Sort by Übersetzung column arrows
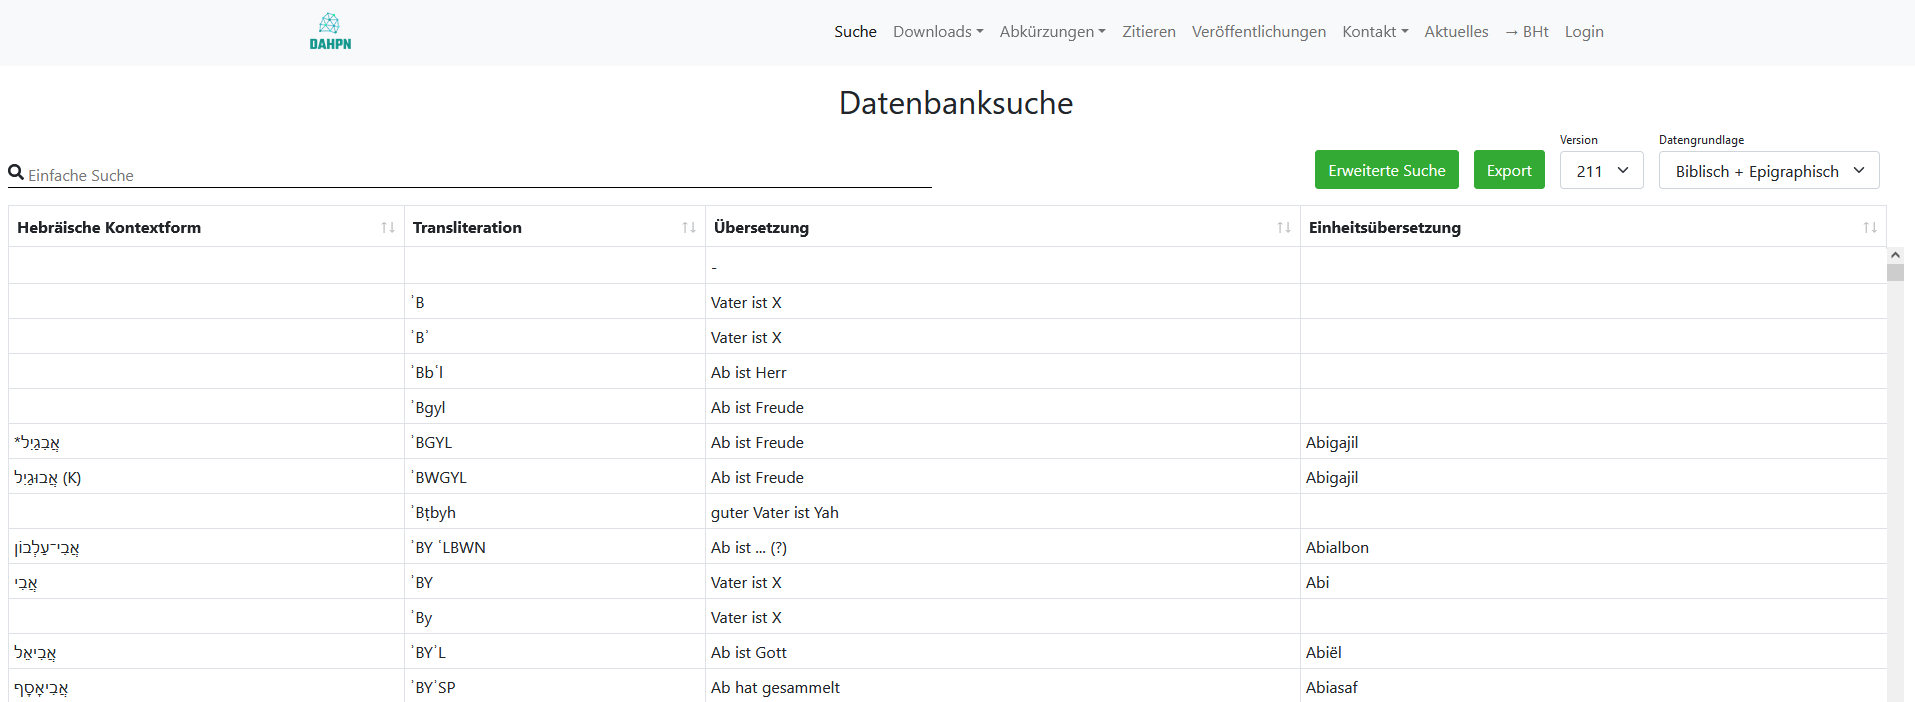The width and height of the screenshot is (1915, 702). pyautogui.click(x=1284, y=228)
